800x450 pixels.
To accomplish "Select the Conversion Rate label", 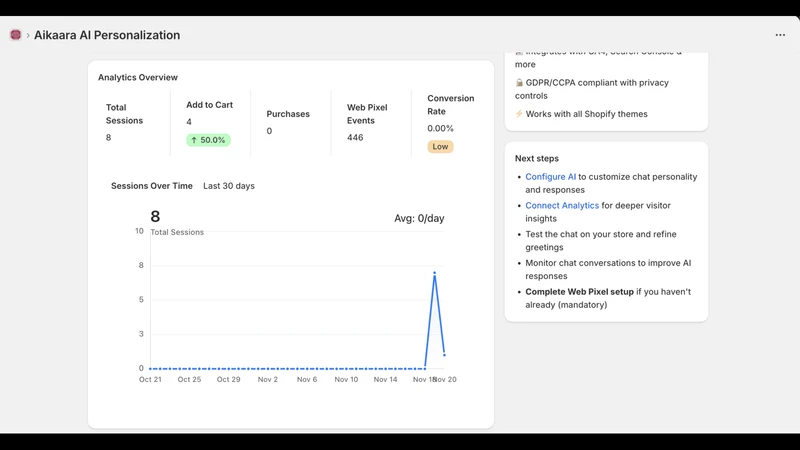I will (x=451, y=105).
